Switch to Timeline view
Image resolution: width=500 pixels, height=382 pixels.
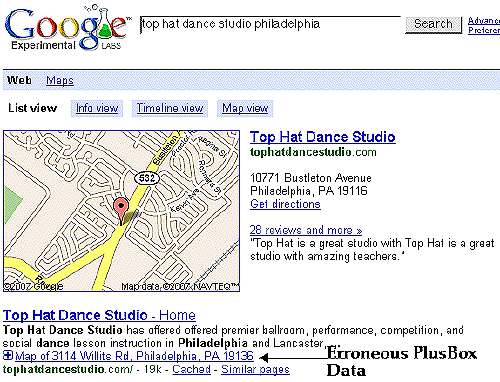point(170,108)
